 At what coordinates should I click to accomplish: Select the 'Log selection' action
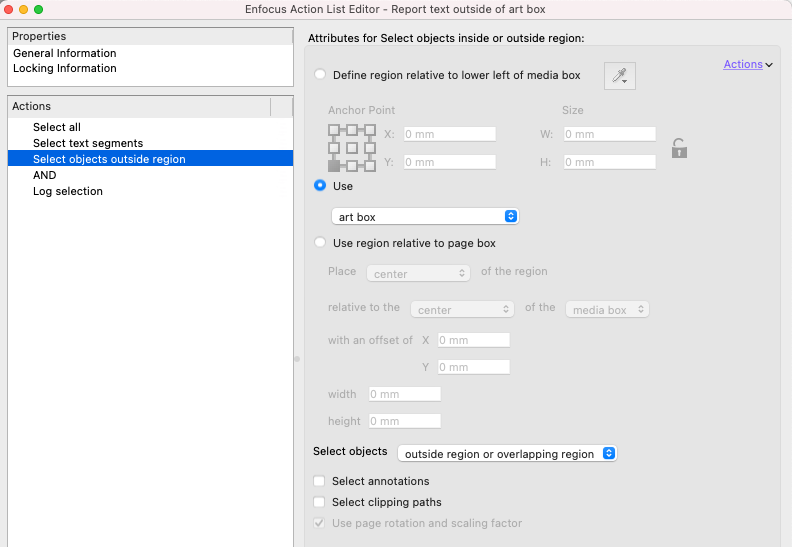[151, 191]
